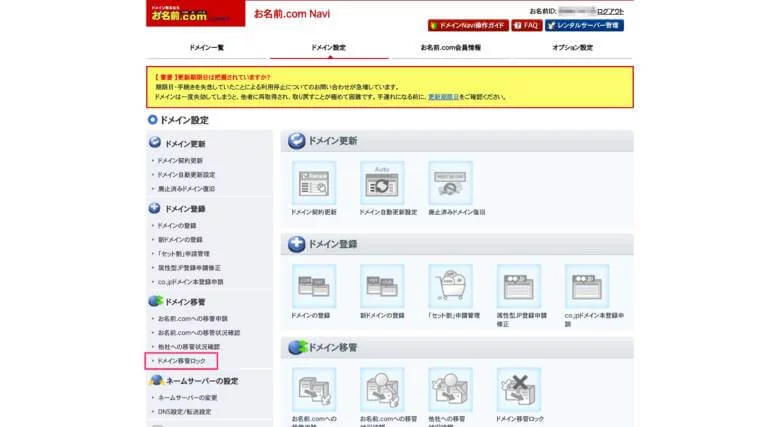Click sidebar heading ネームサーバーの設定
Screen dimensions: 780x427
click(202, 381)
